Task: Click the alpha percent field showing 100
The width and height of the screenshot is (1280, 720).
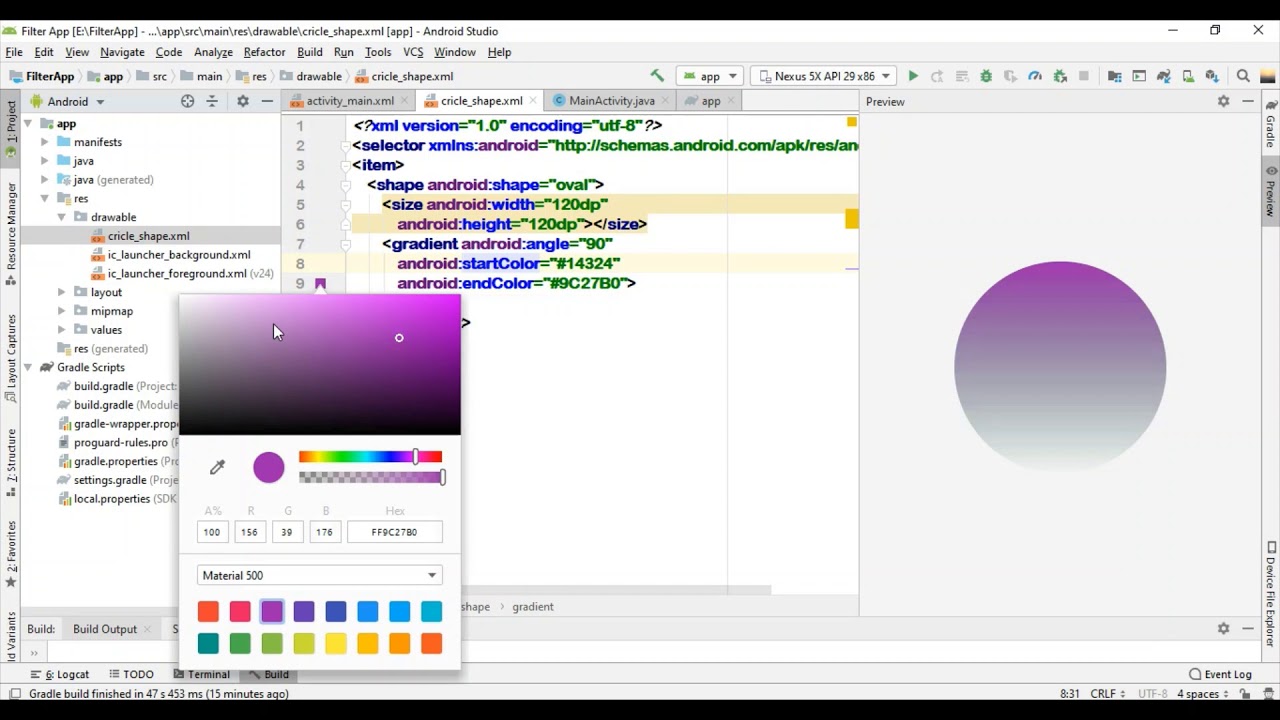Action: (212, 532)
